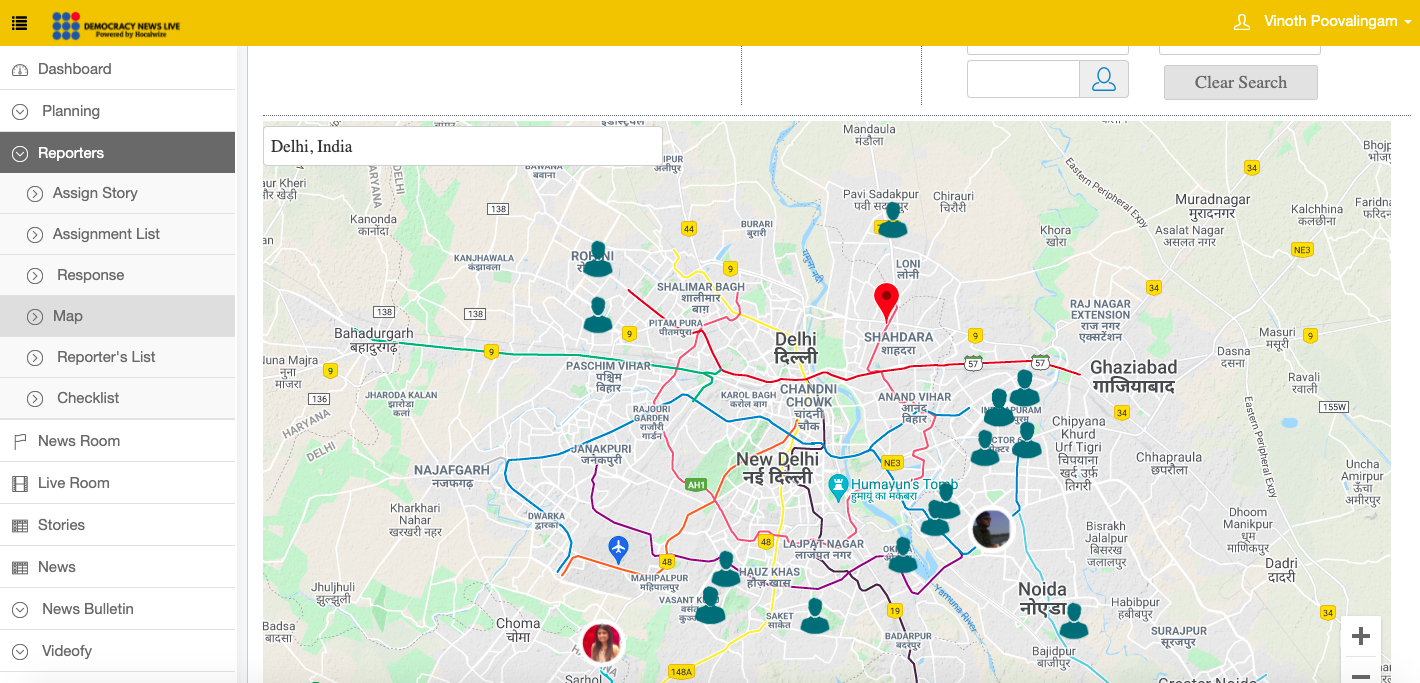Click the Assign Story arrow circle icon
Image resolution: width=1420 pixels, height=683 pixels.
coord(35,194)
